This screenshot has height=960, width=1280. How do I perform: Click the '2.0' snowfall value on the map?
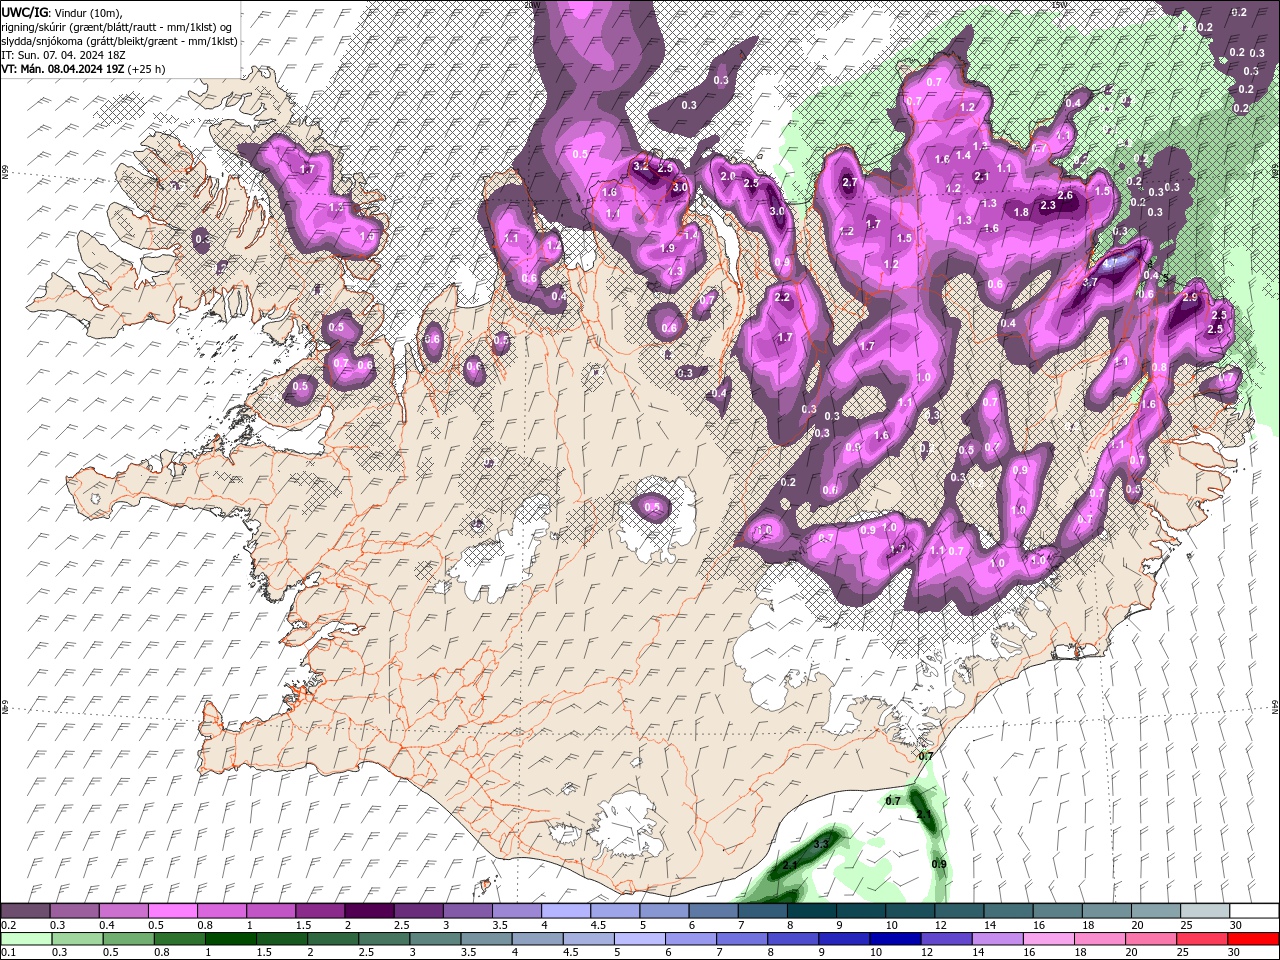coord(727,176)
